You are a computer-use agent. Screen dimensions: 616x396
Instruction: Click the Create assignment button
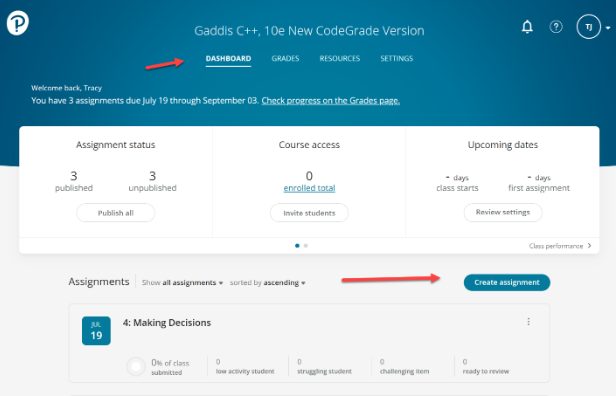507,282
